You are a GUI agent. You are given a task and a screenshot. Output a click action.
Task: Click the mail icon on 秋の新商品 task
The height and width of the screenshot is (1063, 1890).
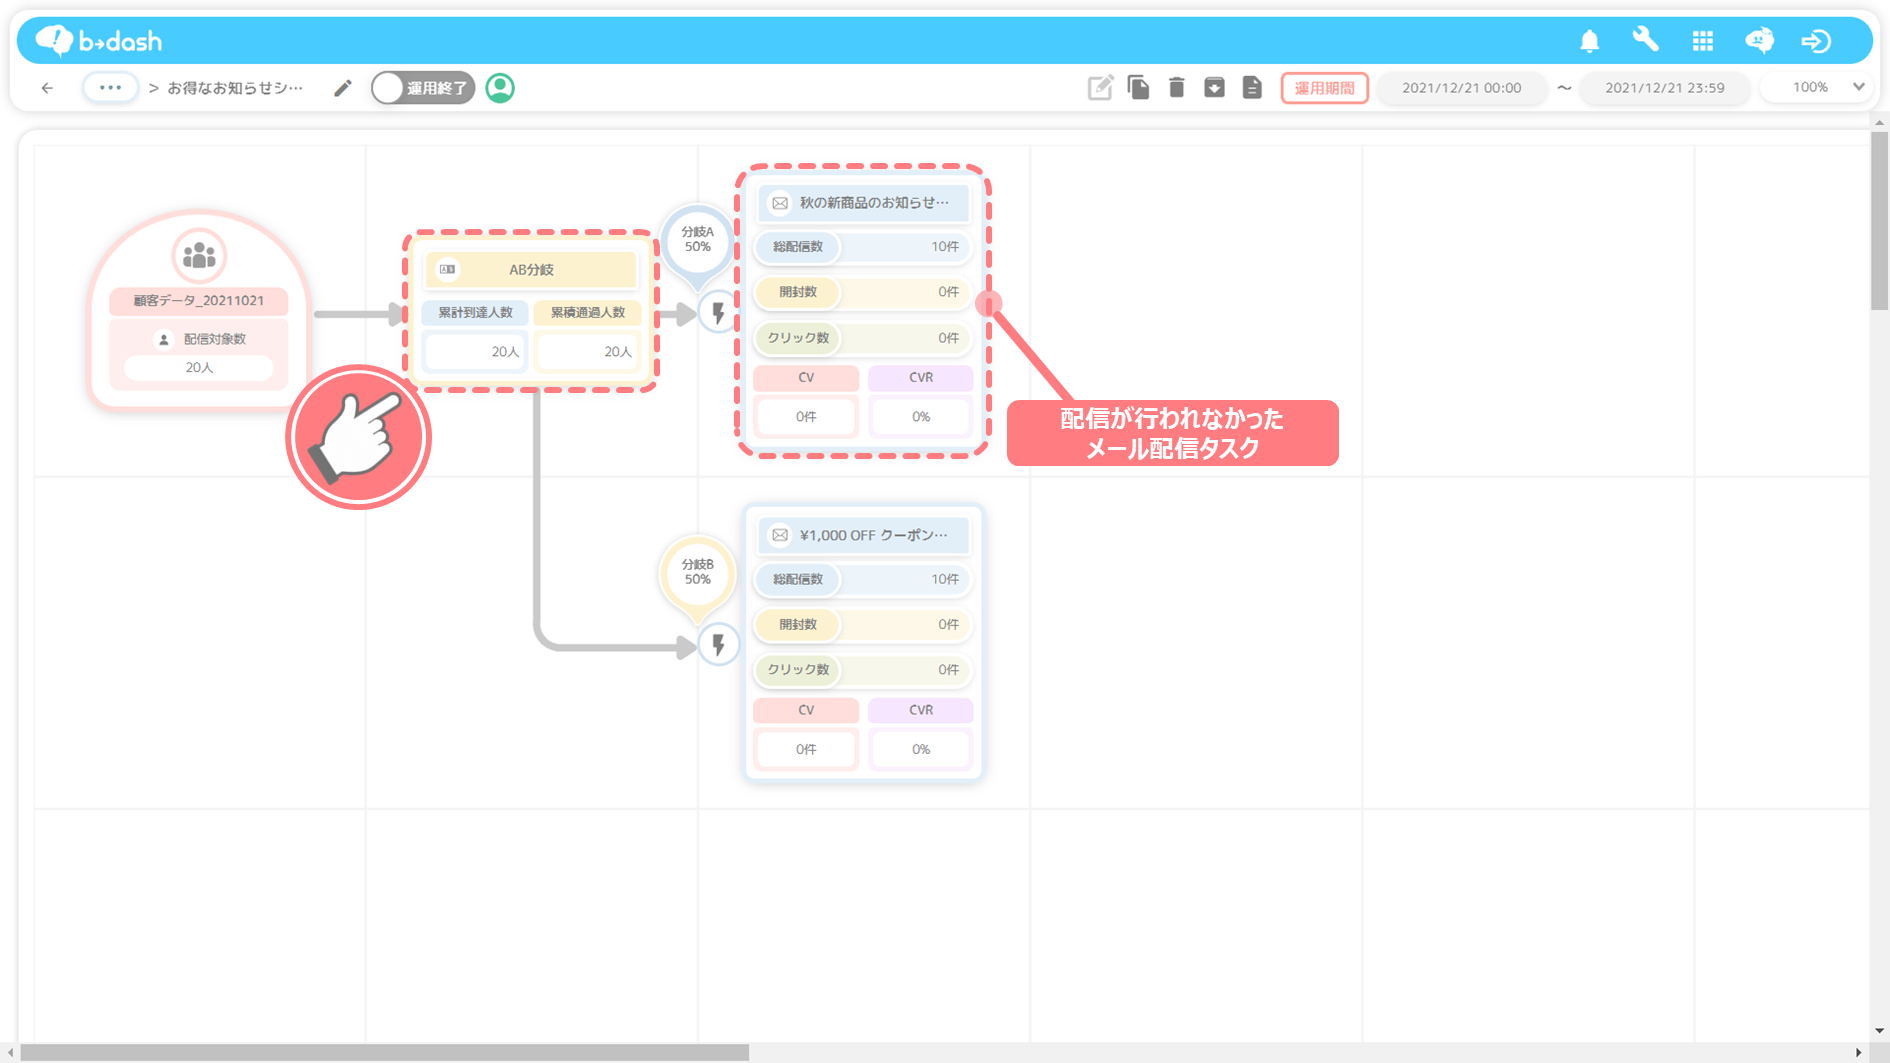pos(780,203)
